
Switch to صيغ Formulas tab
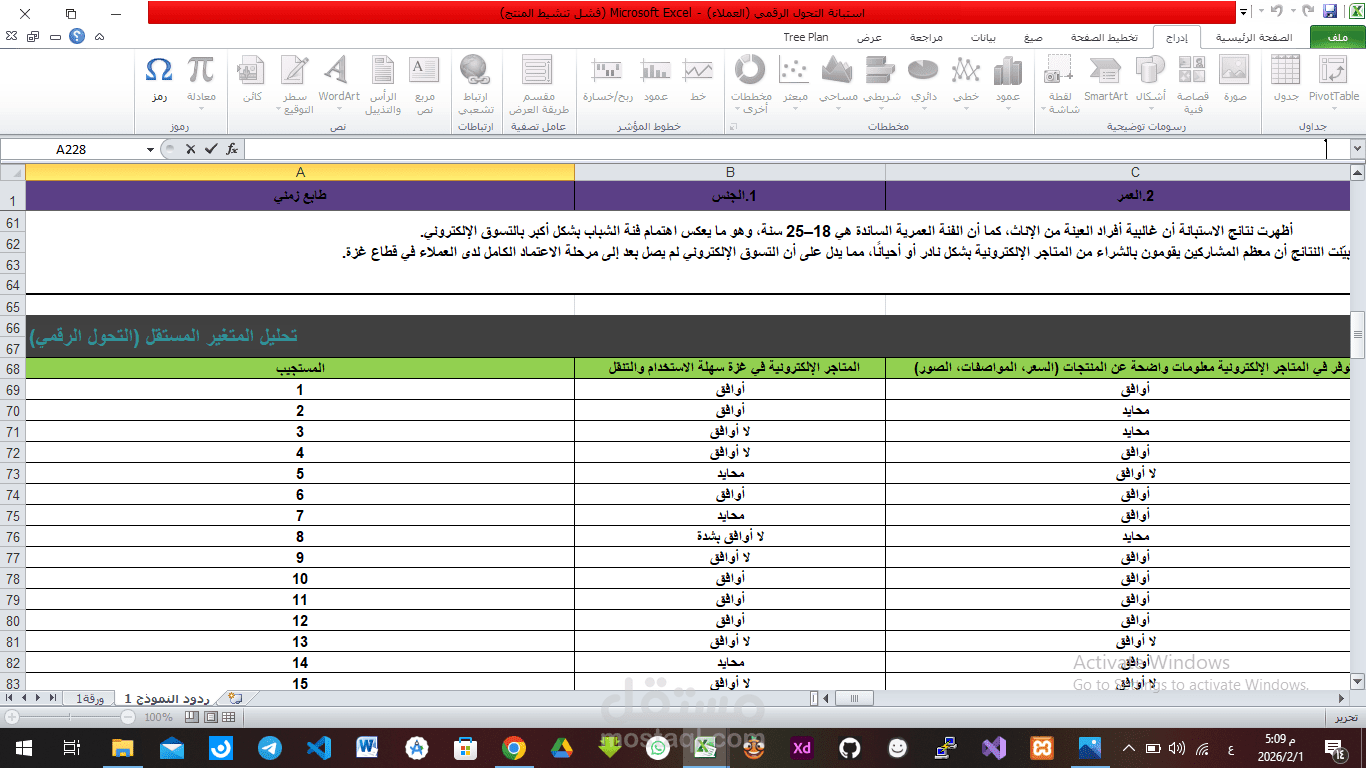coord(1033,37)
